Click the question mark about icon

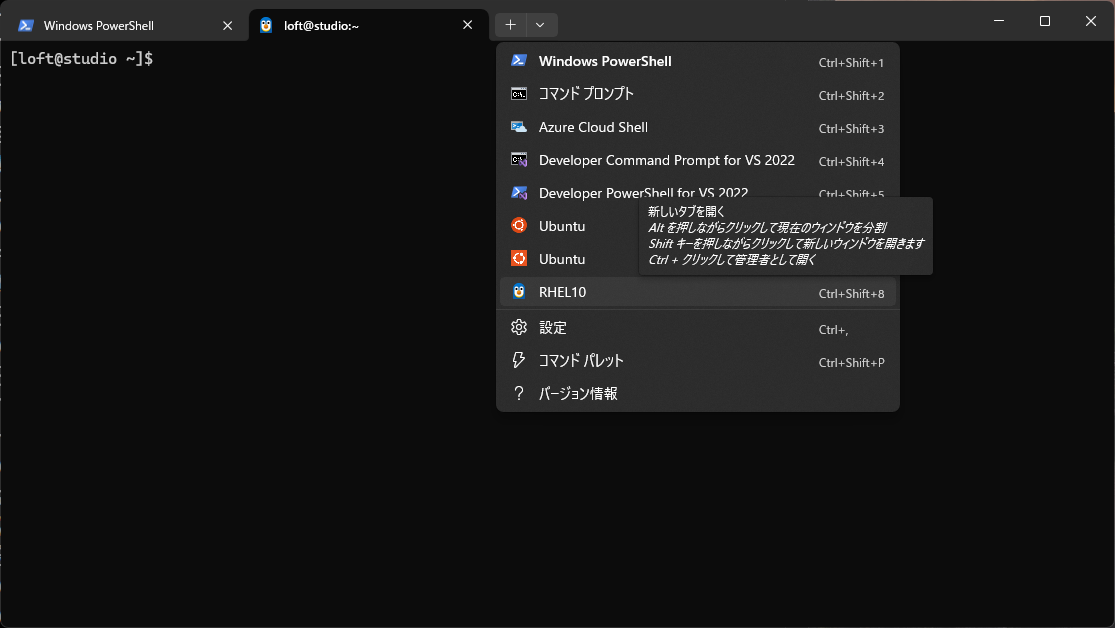coord(519,393)
